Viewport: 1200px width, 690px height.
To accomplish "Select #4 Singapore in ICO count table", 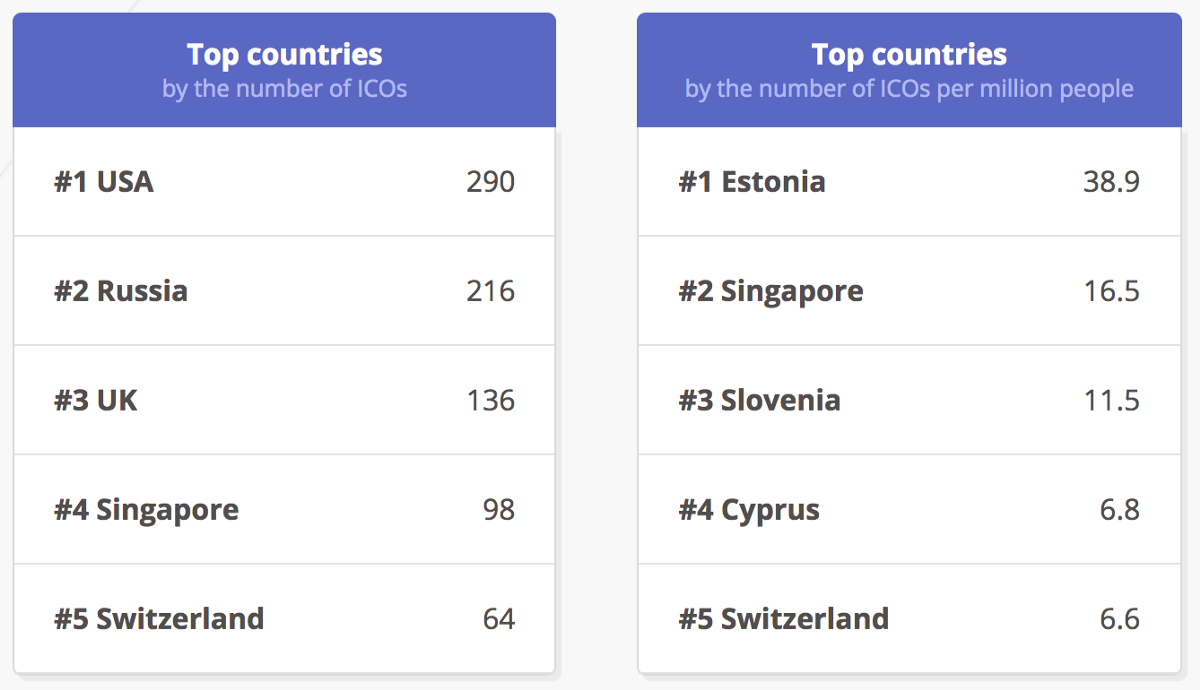I will pos(146,510).
